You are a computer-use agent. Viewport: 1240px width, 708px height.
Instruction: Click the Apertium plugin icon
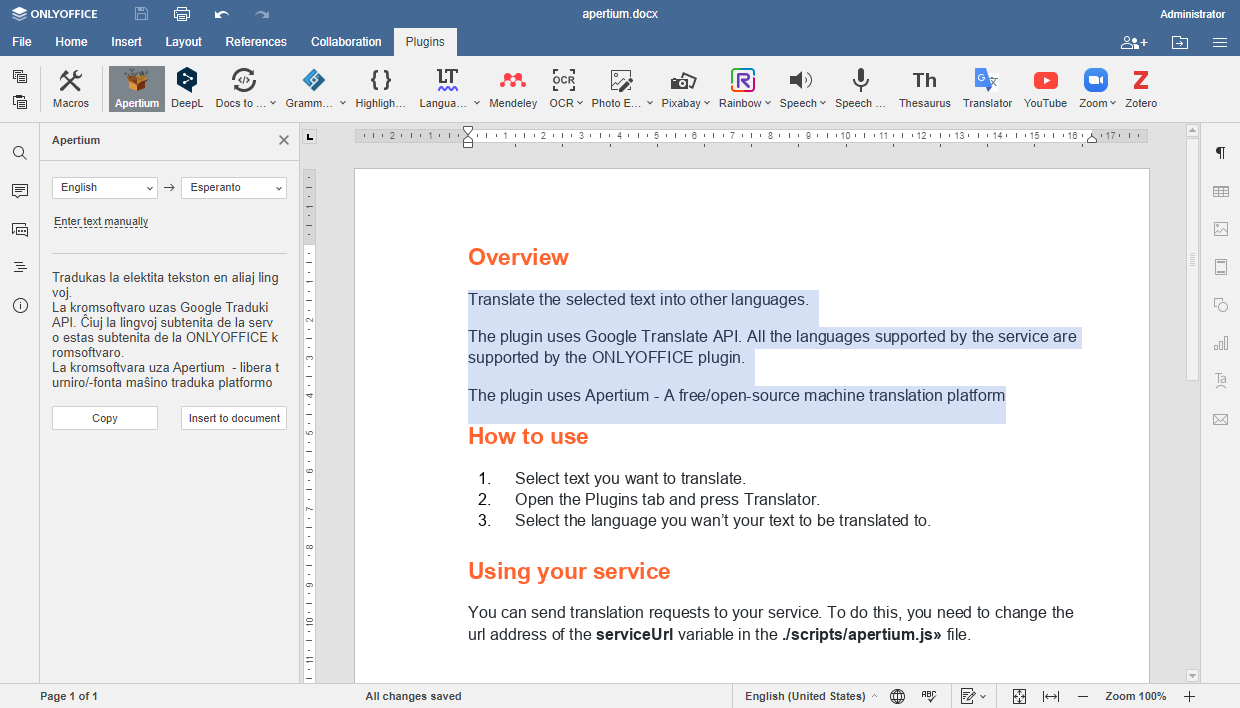[x=137, y=88]
